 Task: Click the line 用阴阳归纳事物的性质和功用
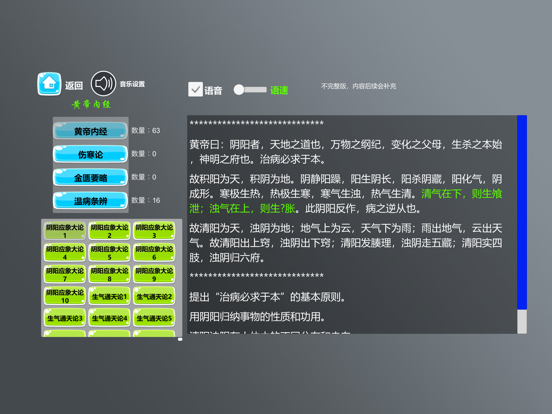click(x=257, y=317)
